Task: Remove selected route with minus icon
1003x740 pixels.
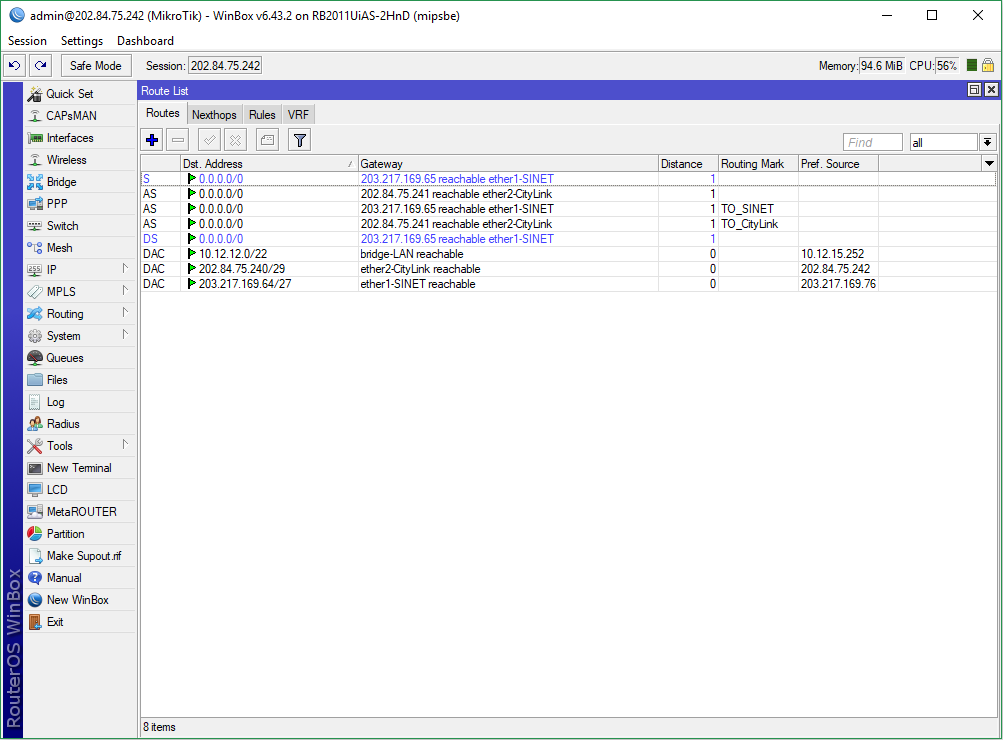Action: [178, 140]
